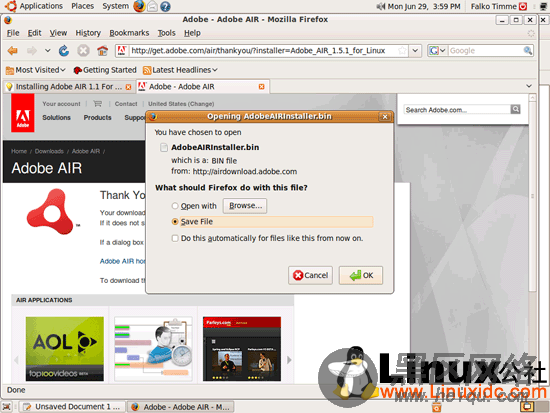
Task: Click the Stop loading icon
Action: 83,51
